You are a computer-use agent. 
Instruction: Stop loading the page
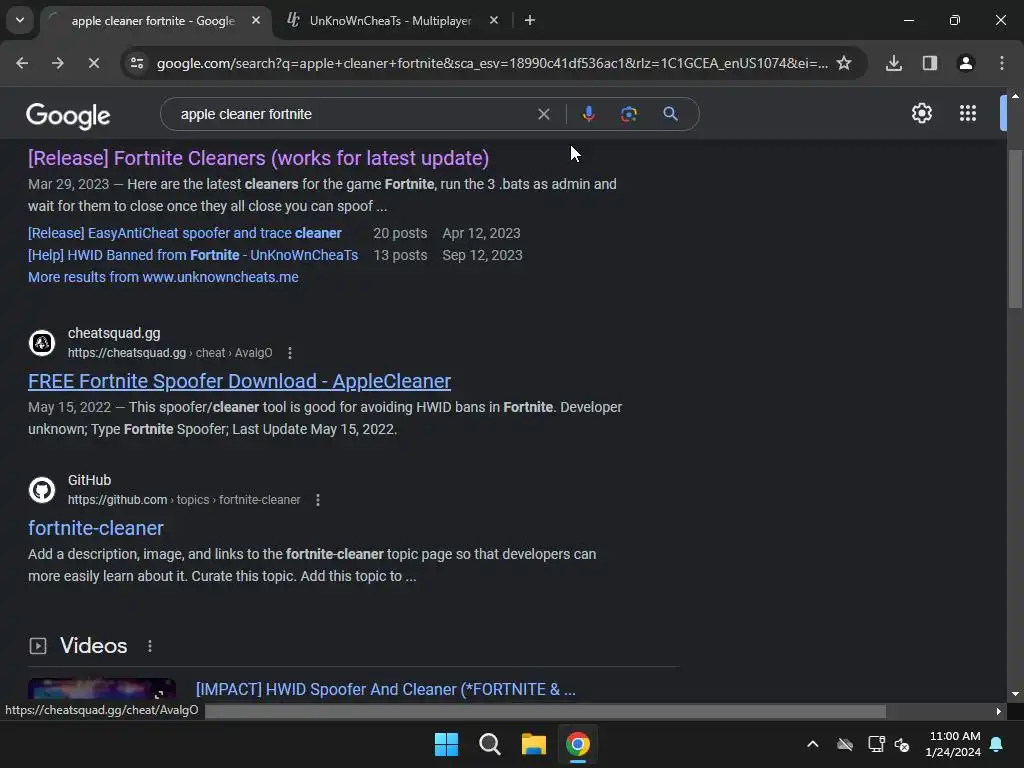coord(93,63)
